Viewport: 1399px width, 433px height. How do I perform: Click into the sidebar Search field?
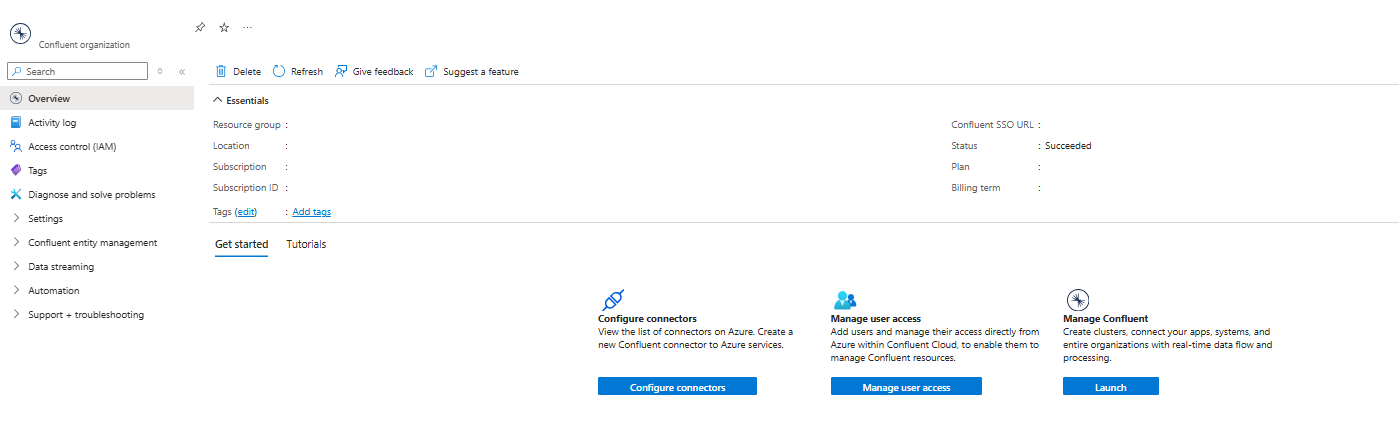click(77, 71)
